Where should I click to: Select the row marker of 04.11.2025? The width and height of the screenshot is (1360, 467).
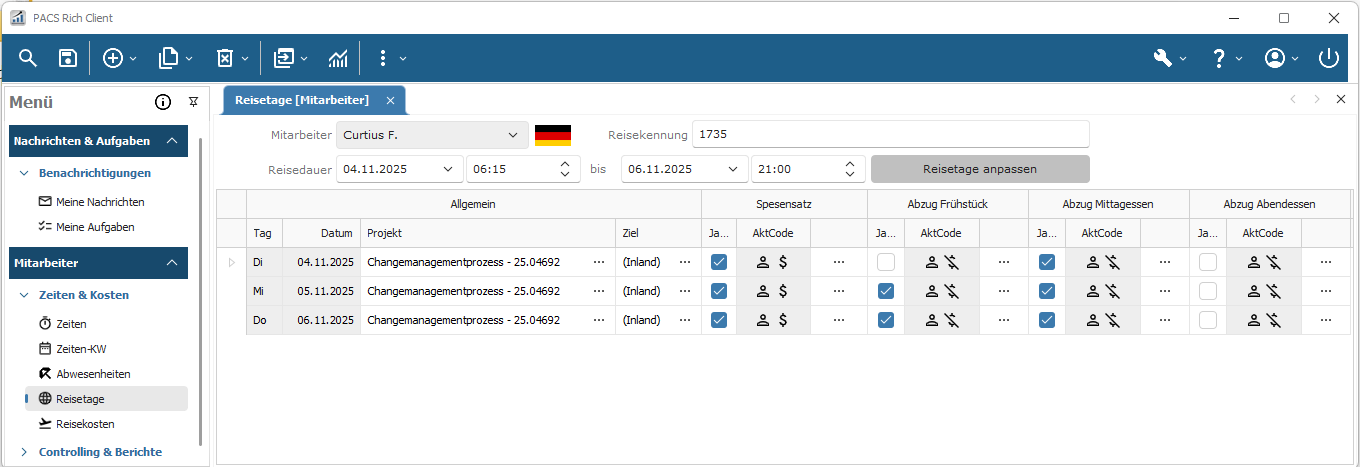[232, 262]
